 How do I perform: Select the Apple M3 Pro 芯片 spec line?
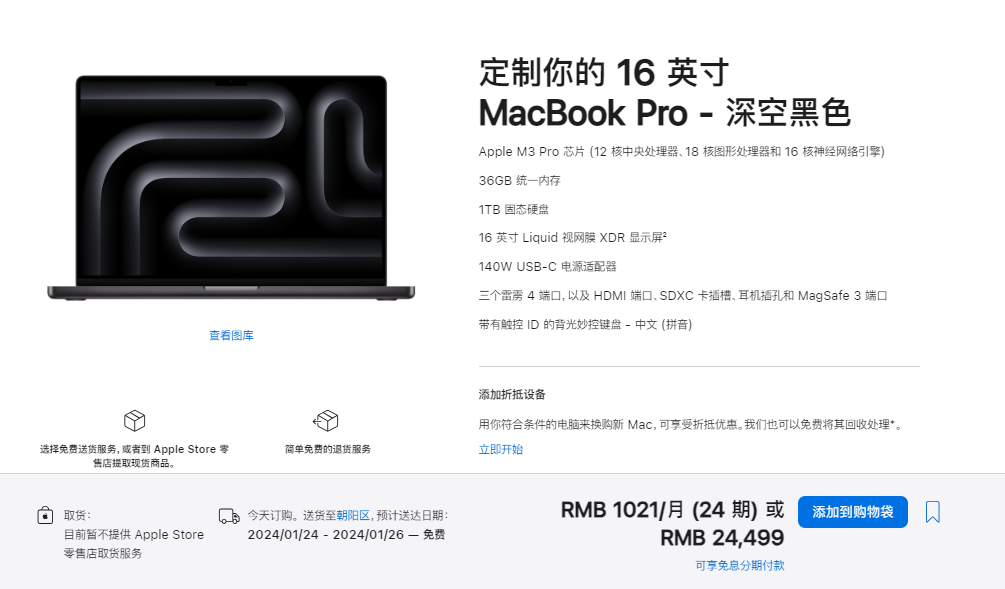pos(681,152)
